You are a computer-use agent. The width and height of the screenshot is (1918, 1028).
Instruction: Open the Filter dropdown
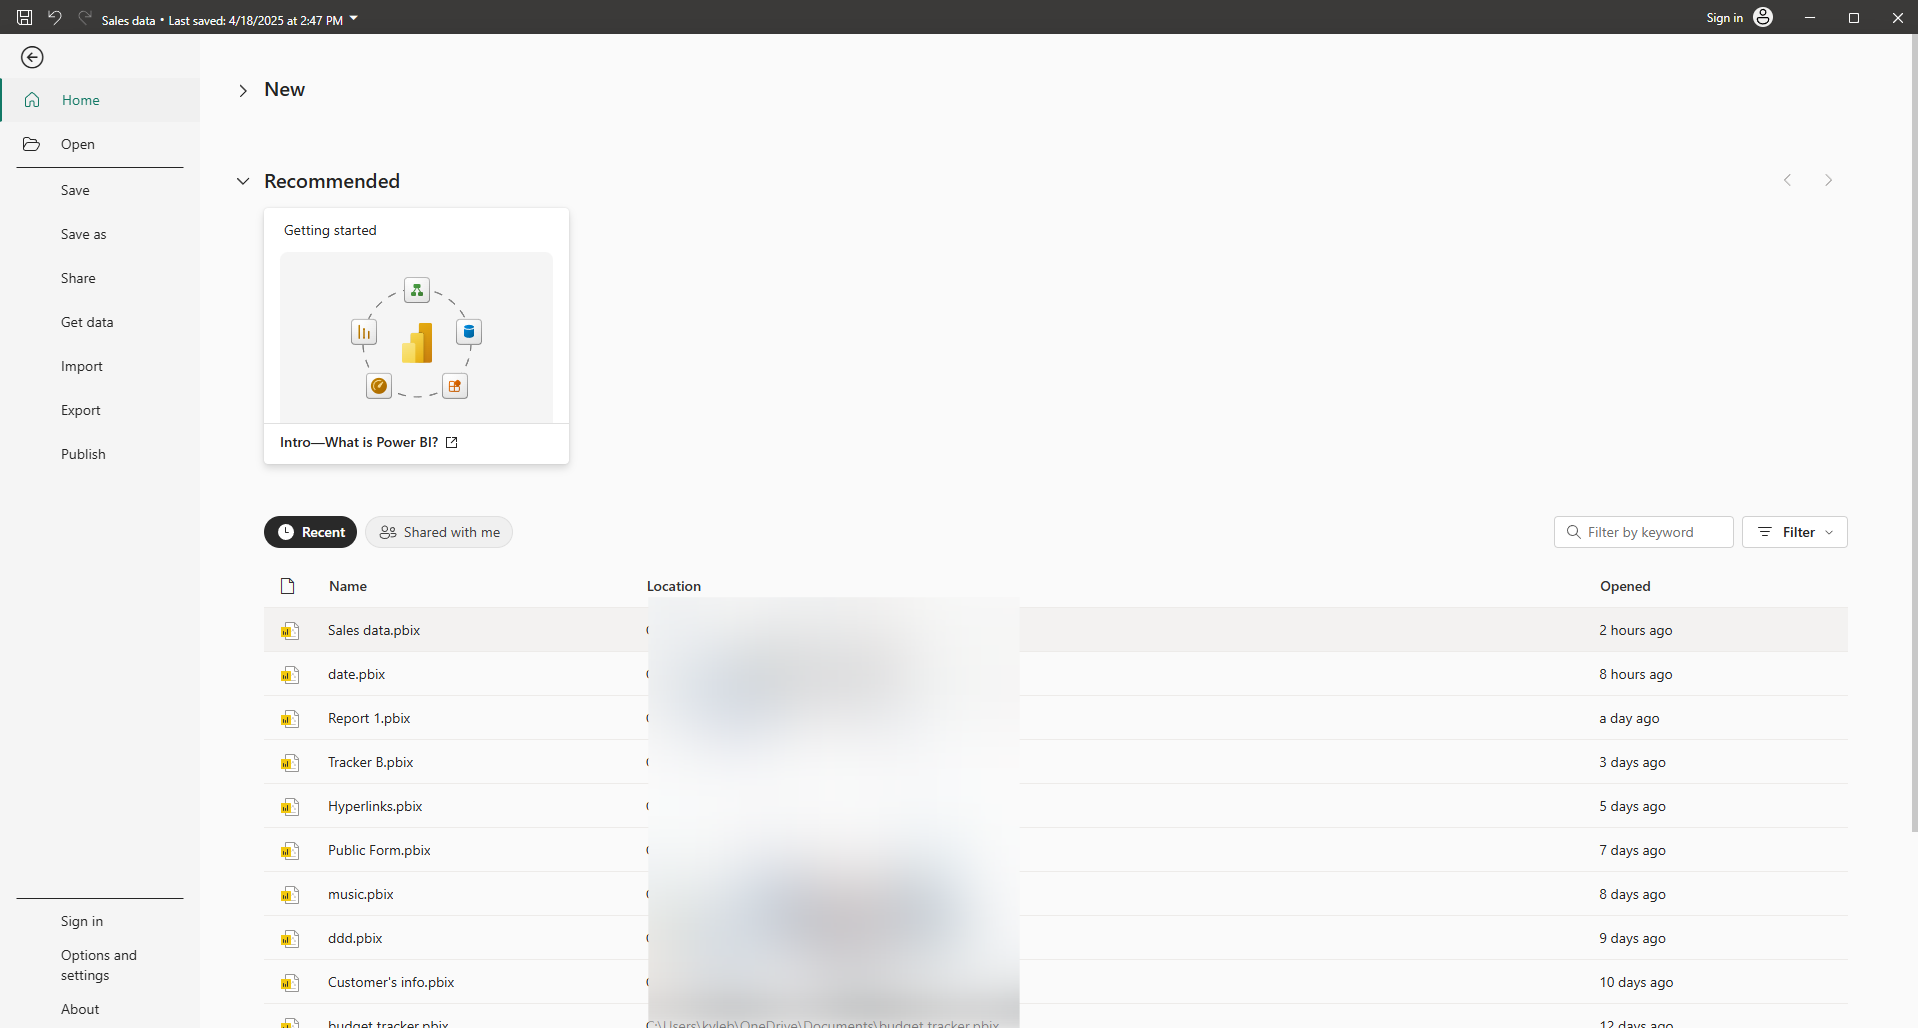coord(1794,532)
